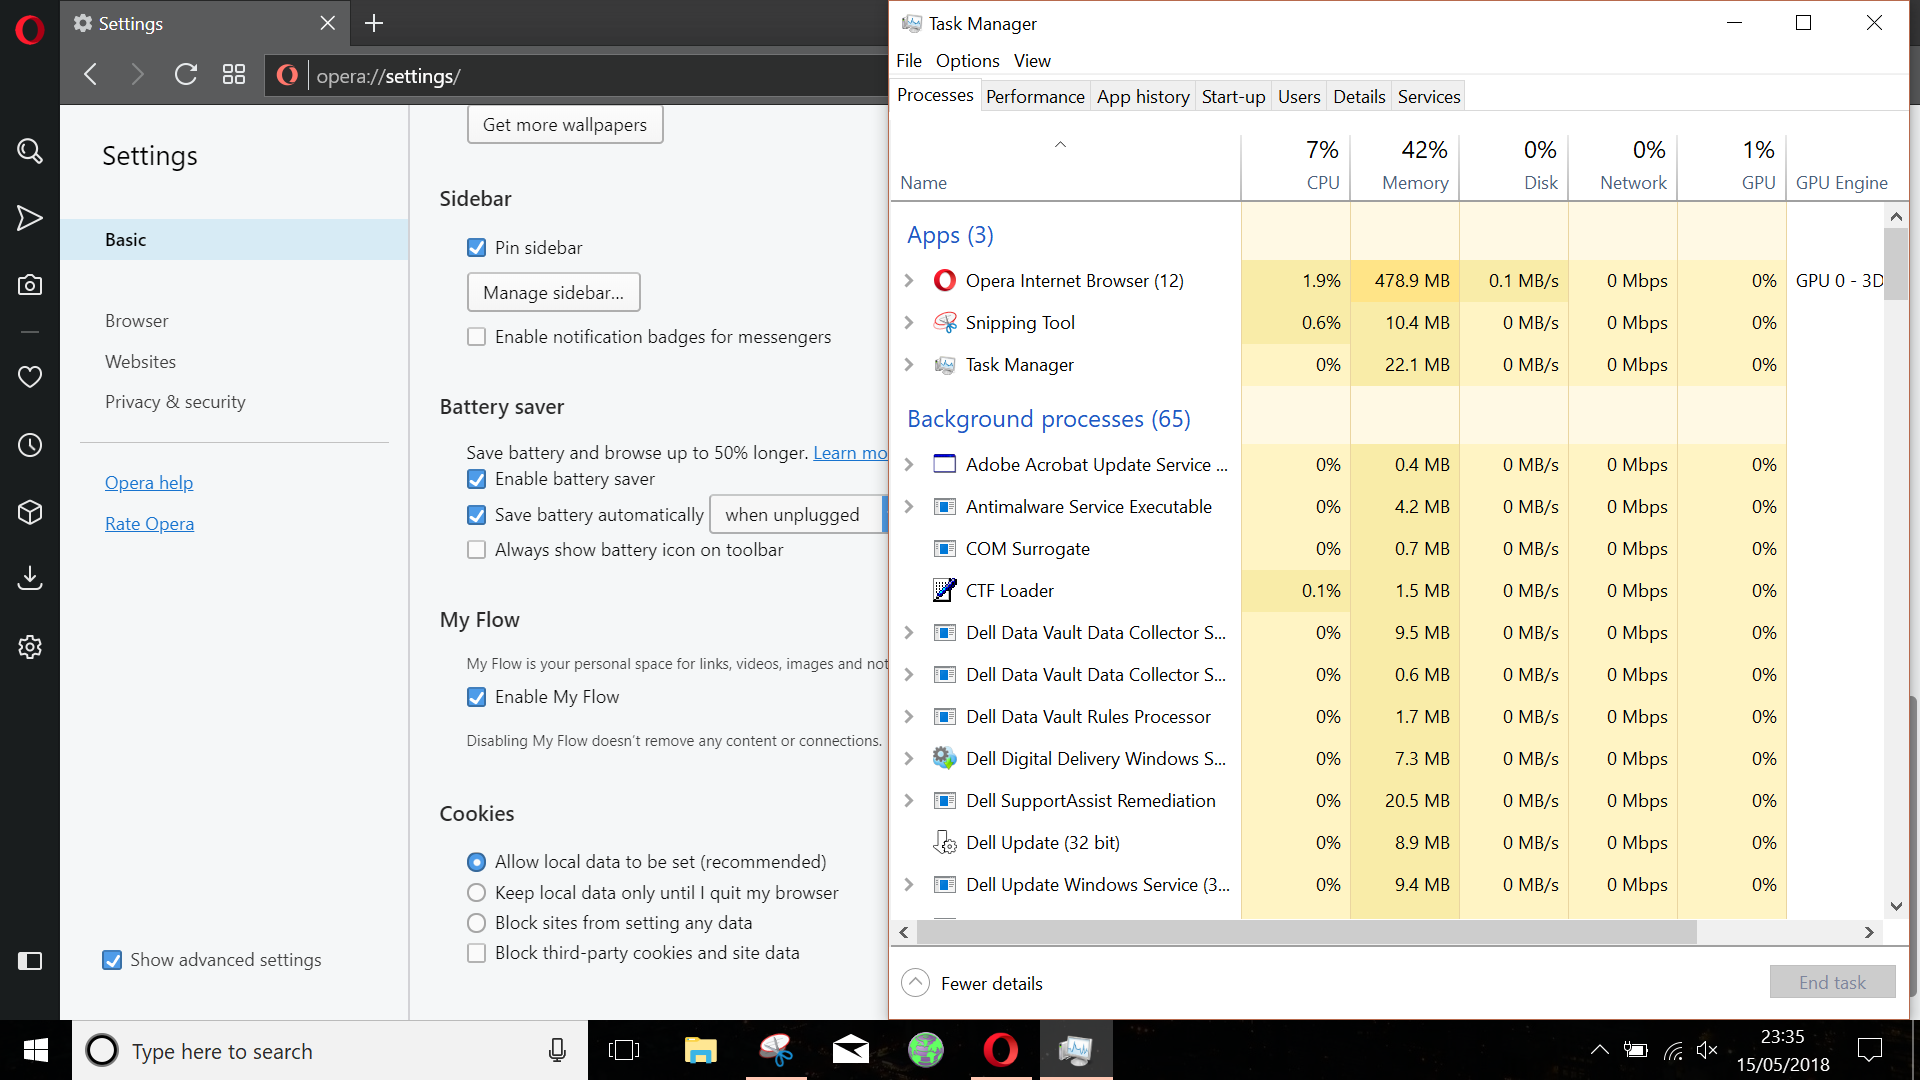Uncheck the Pin sidebar option
1920x1080 pixels.
tap(477, 247)
